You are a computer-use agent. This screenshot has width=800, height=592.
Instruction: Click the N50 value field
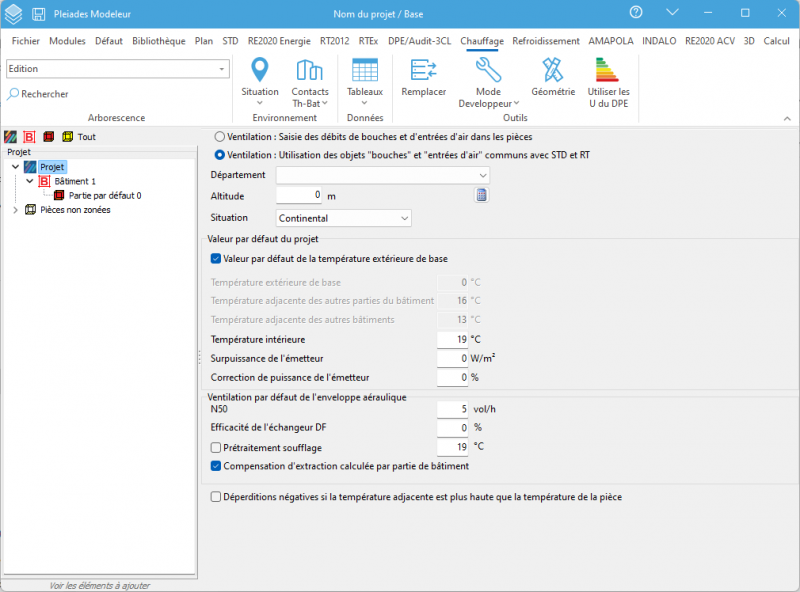[453, 409]
